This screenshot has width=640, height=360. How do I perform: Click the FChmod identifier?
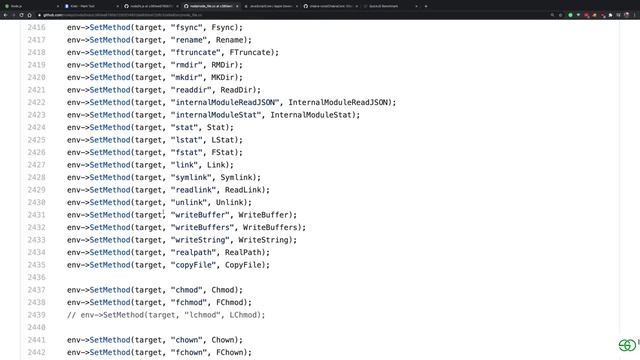(229, 302)
